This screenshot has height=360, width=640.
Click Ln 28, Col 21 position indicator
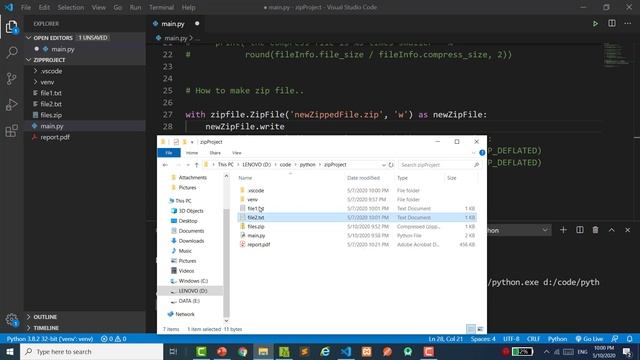[446, 339]
